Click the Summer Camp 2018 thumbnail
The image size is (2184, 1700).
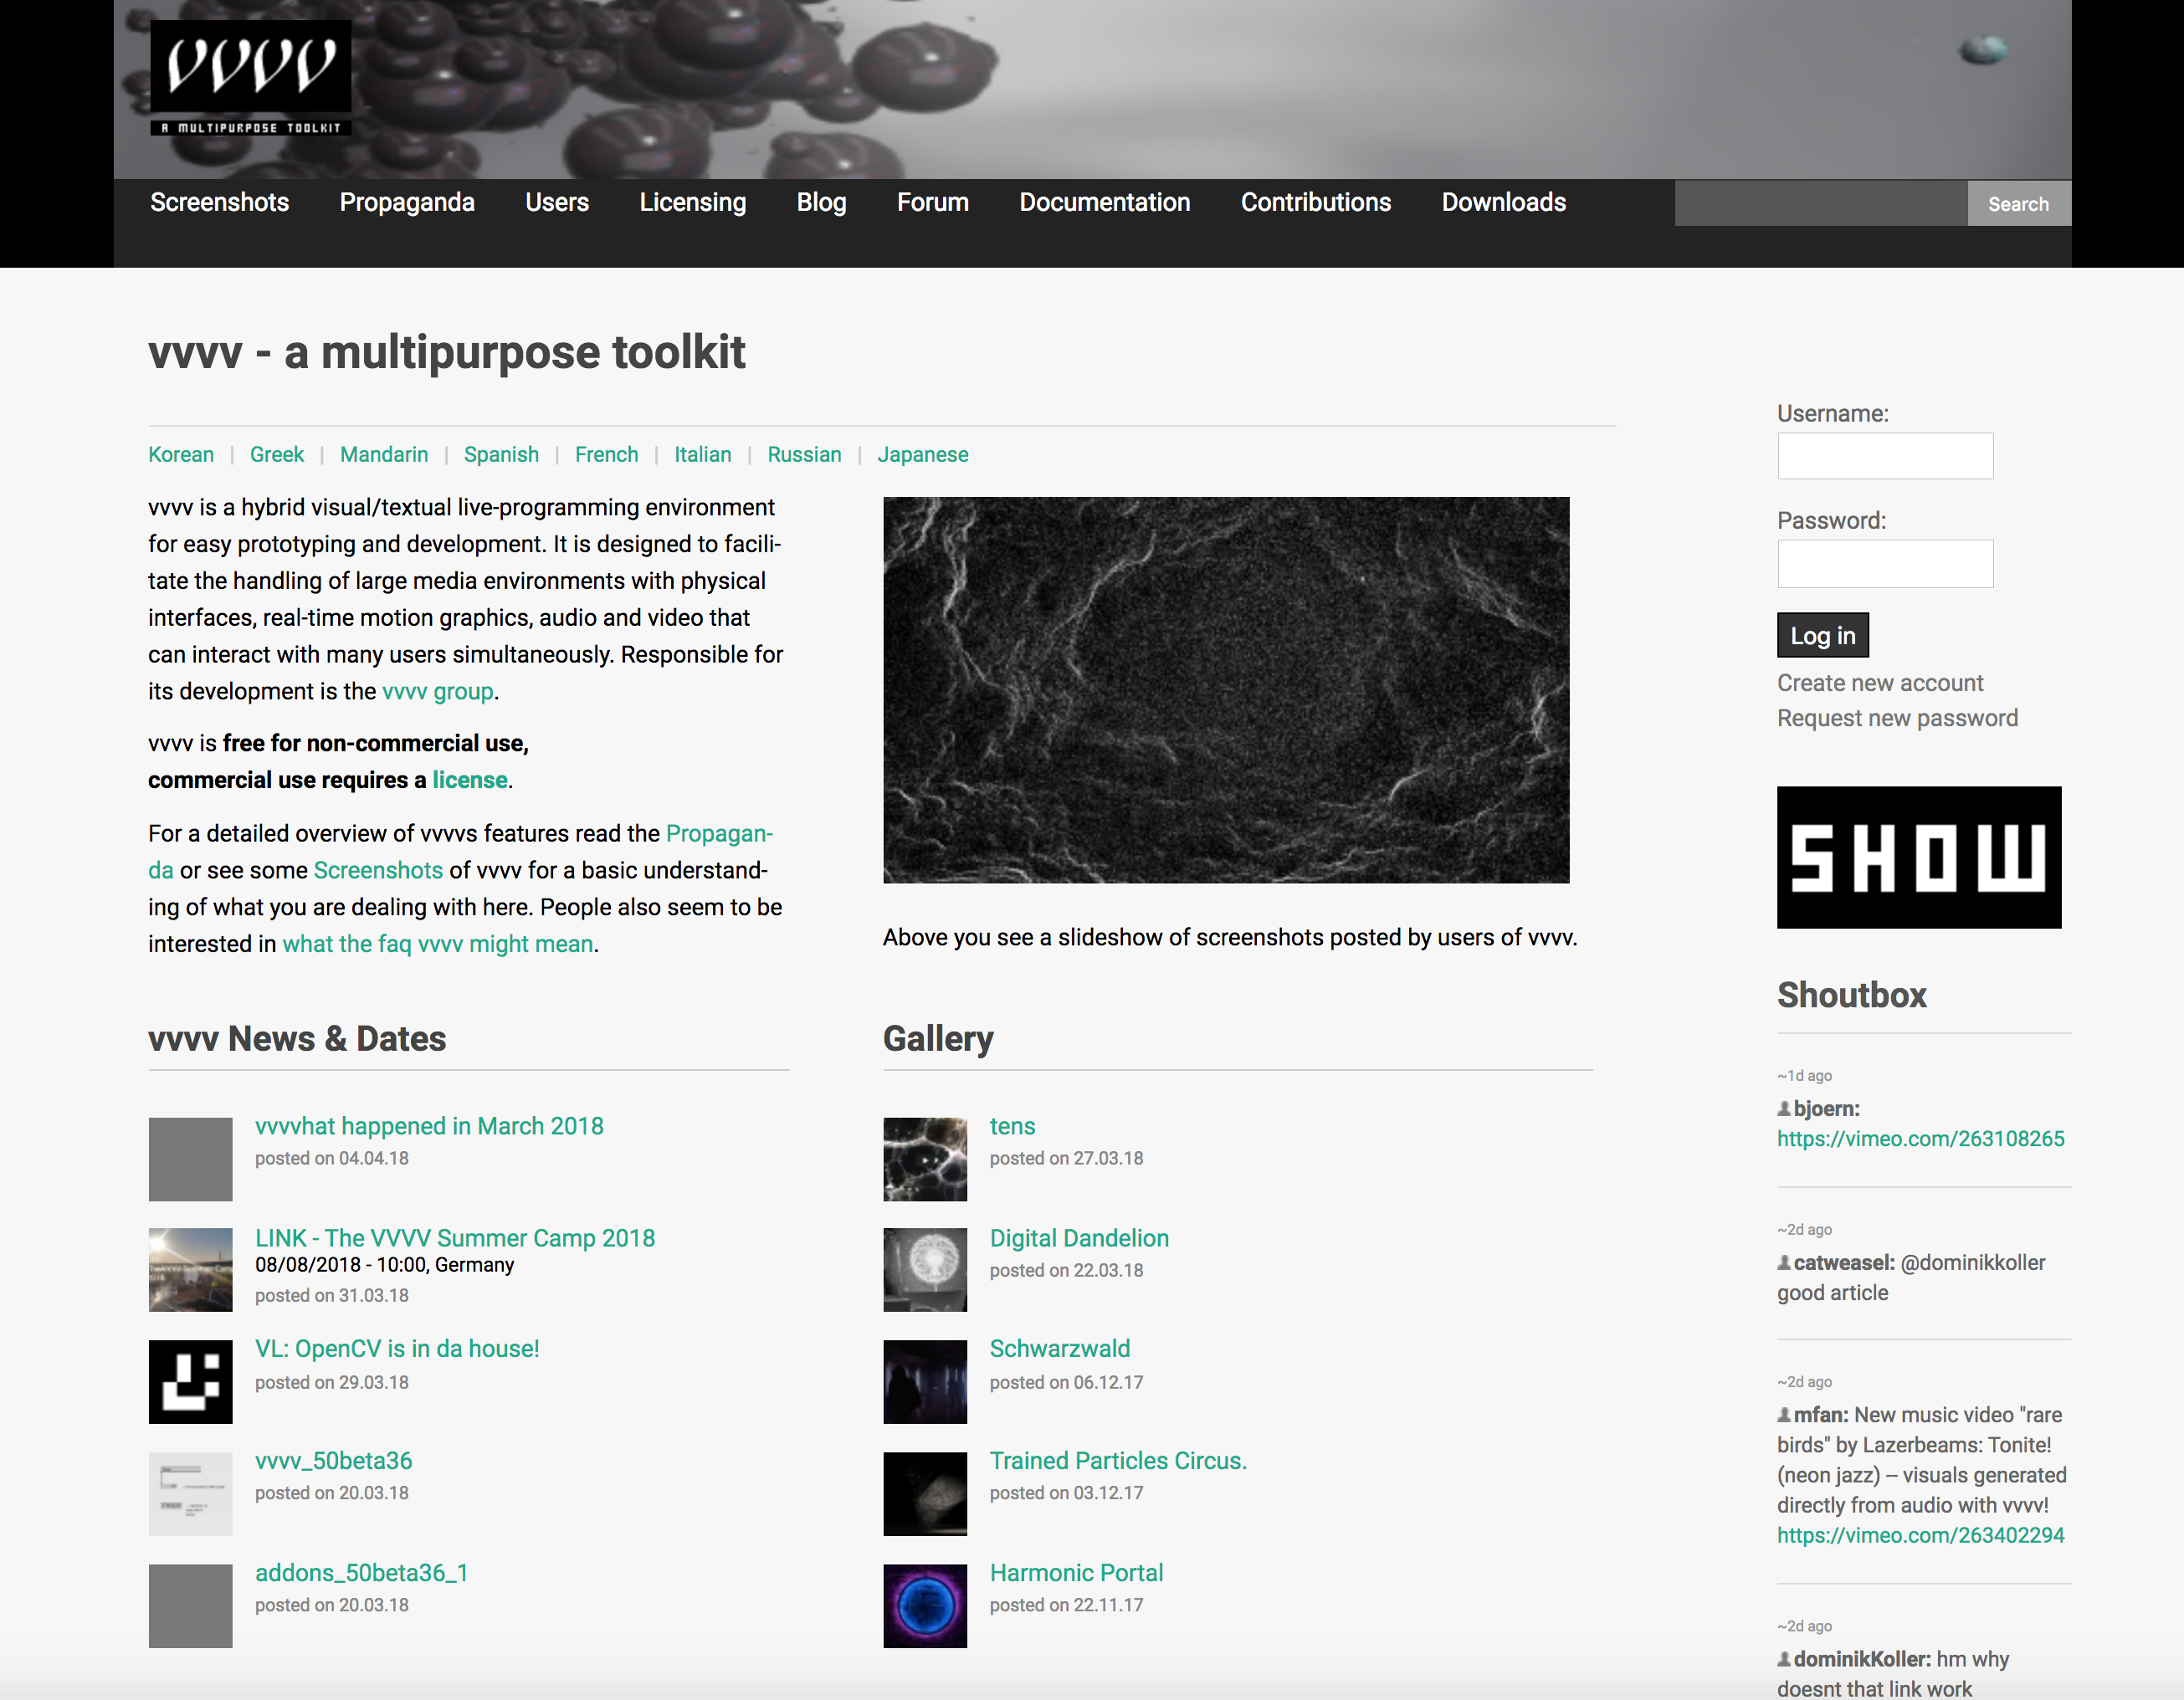tap(190, 1269)
